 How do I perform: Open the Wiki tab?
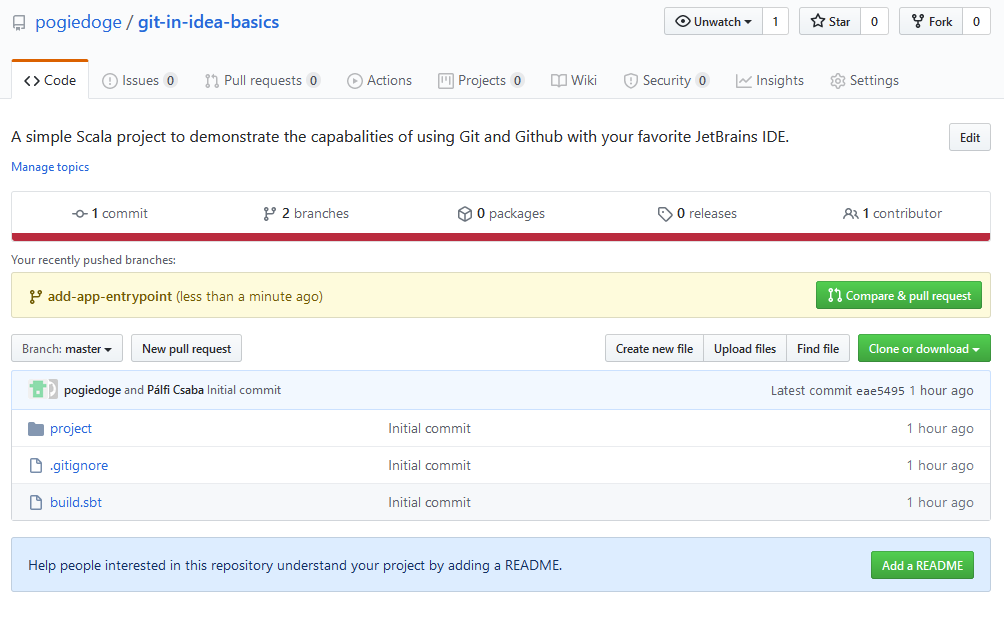coord(574,81)
